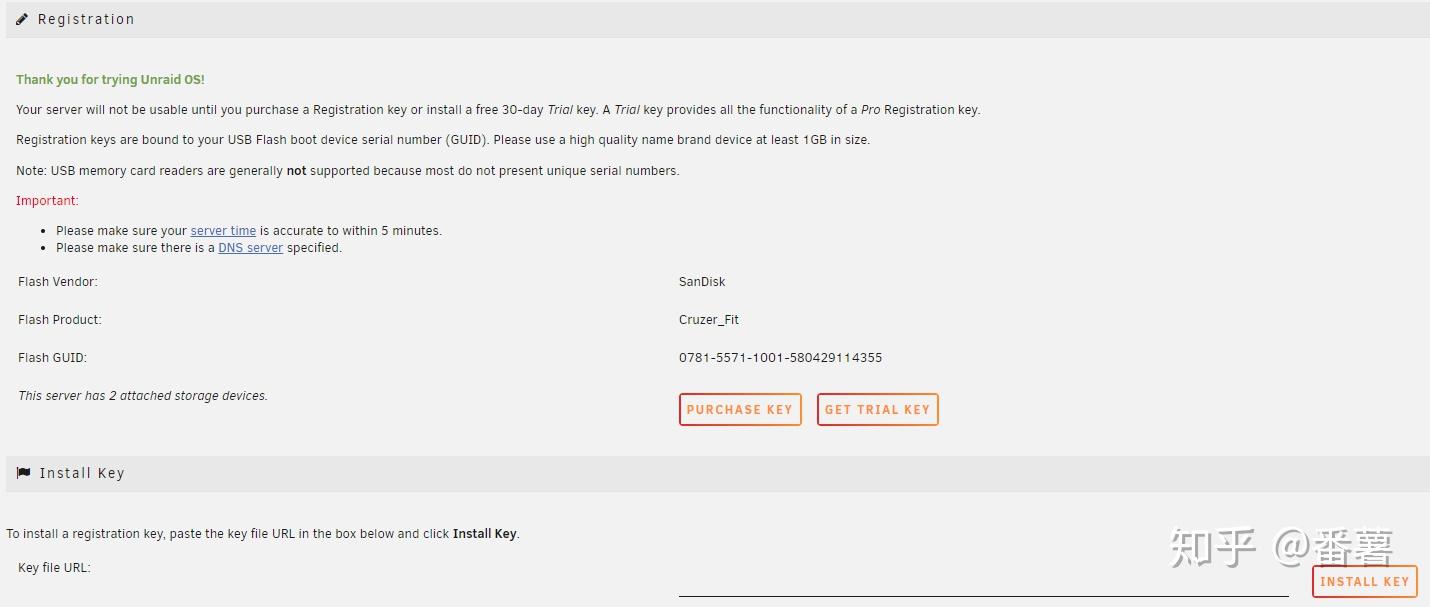1430x607 pixels.
Task: Click the pencil icon beside Registration
Action: coord(22,19)
